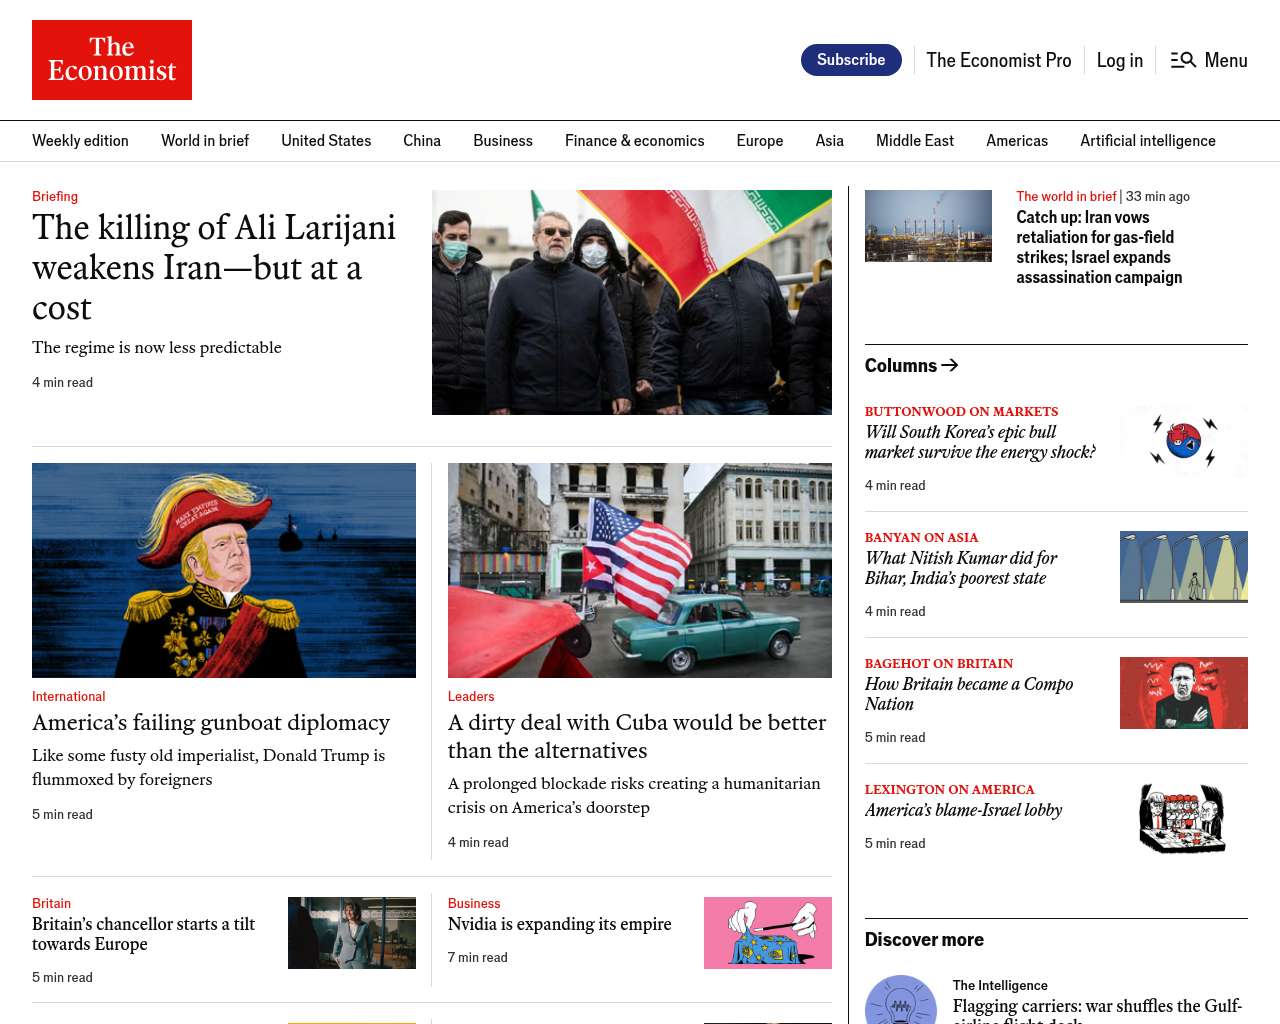The width and height of the screenshot is (1280, 1024).
Task: Click the Business label above Nvidia
Action: tap(474, 903)
